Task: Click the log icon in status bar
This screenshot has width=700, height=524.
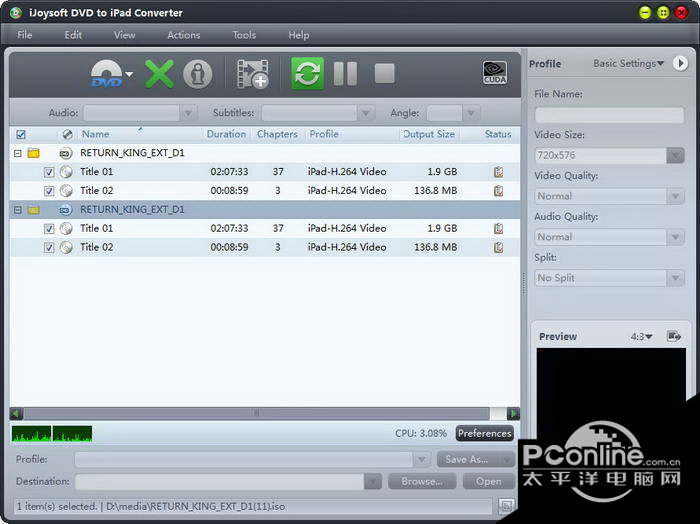Action: click(506, 506)
